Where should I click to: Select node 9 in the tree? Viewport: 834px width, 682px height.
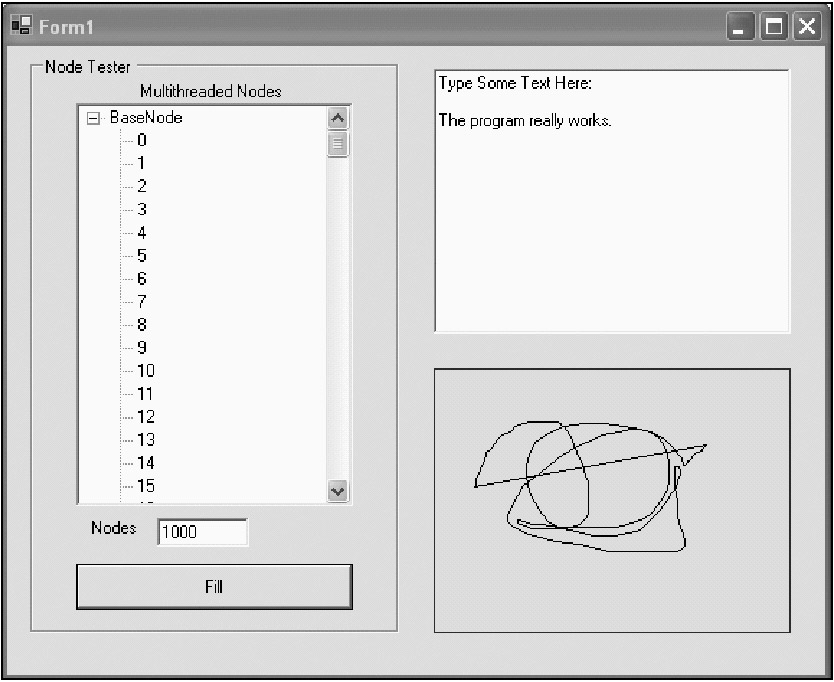(x=142, y=348)
